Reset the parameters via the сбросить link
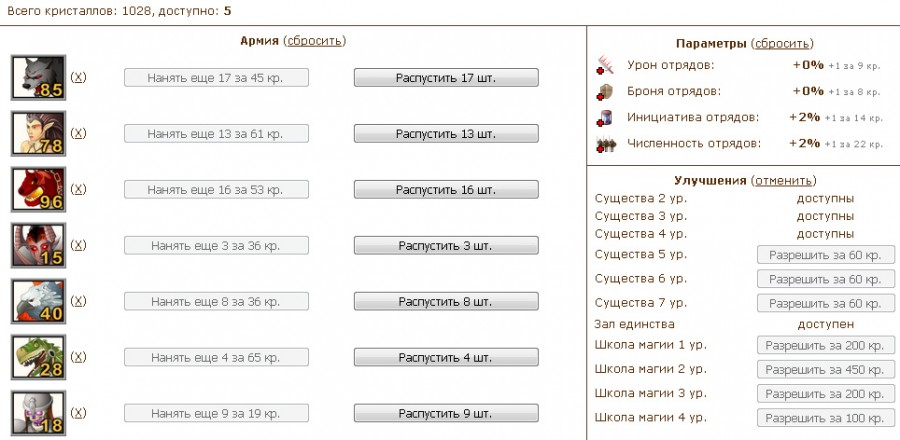 point(782,44)
